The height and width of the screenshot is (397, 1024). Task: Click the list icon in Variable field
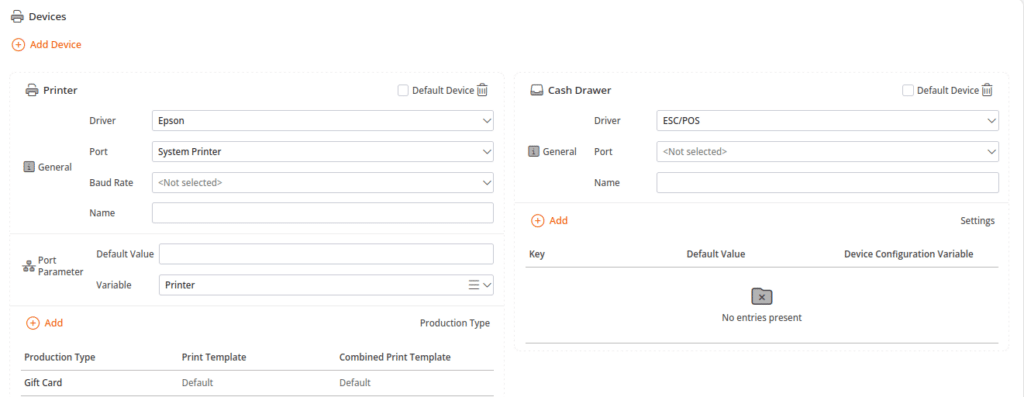pyautogui.click(x=474, y=285)
